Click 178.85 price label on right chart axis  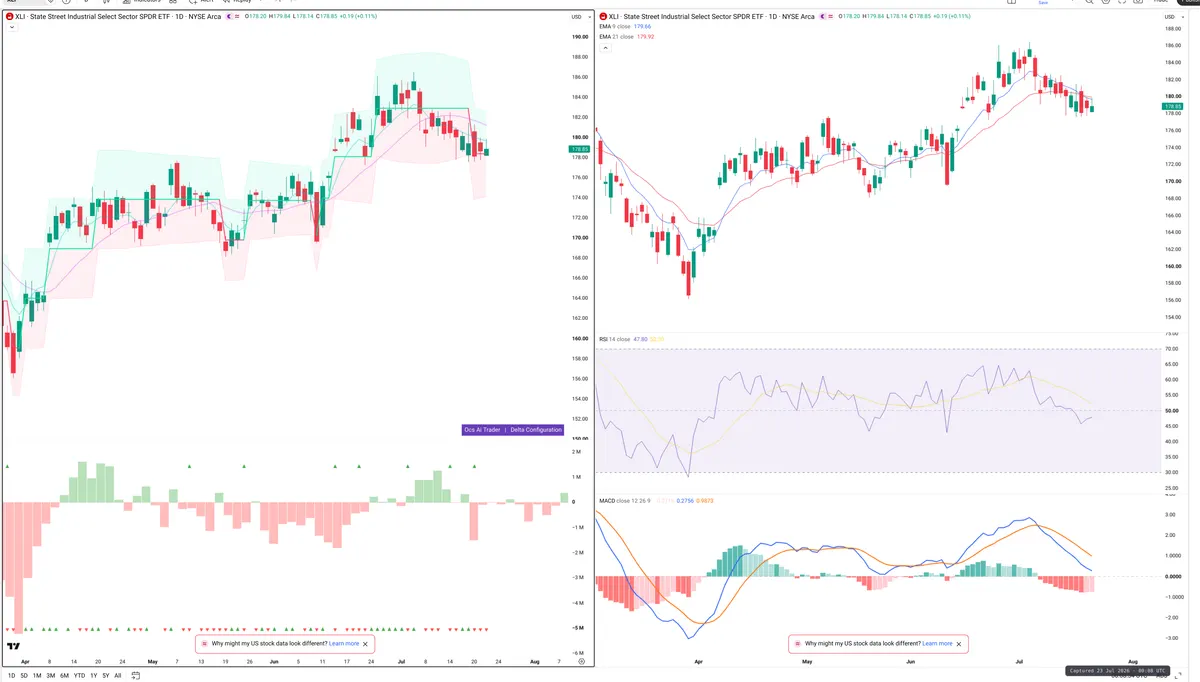tap(1173, 105)
